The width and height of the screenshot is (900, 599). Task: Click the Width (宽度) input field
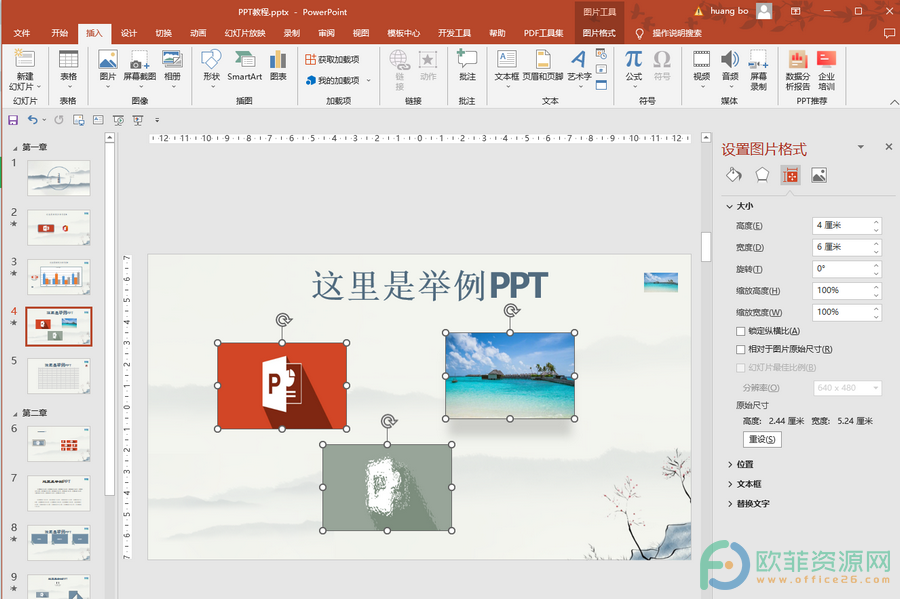click(x=847, y=247)
